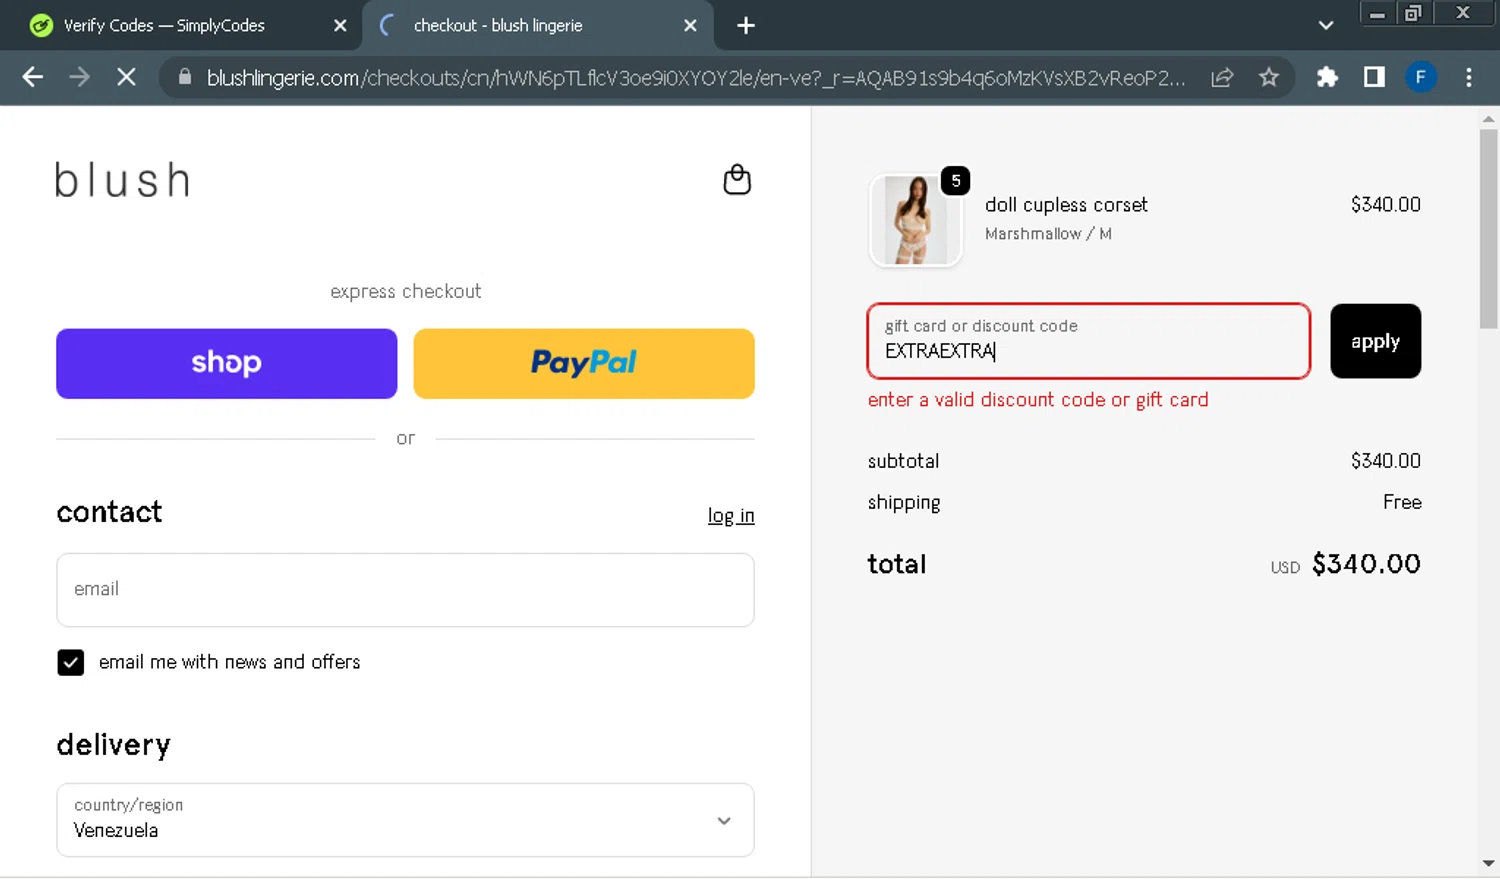Uncheck email me with news and offers
This screenshot has width=1500, height=879.
click(71, 662)
